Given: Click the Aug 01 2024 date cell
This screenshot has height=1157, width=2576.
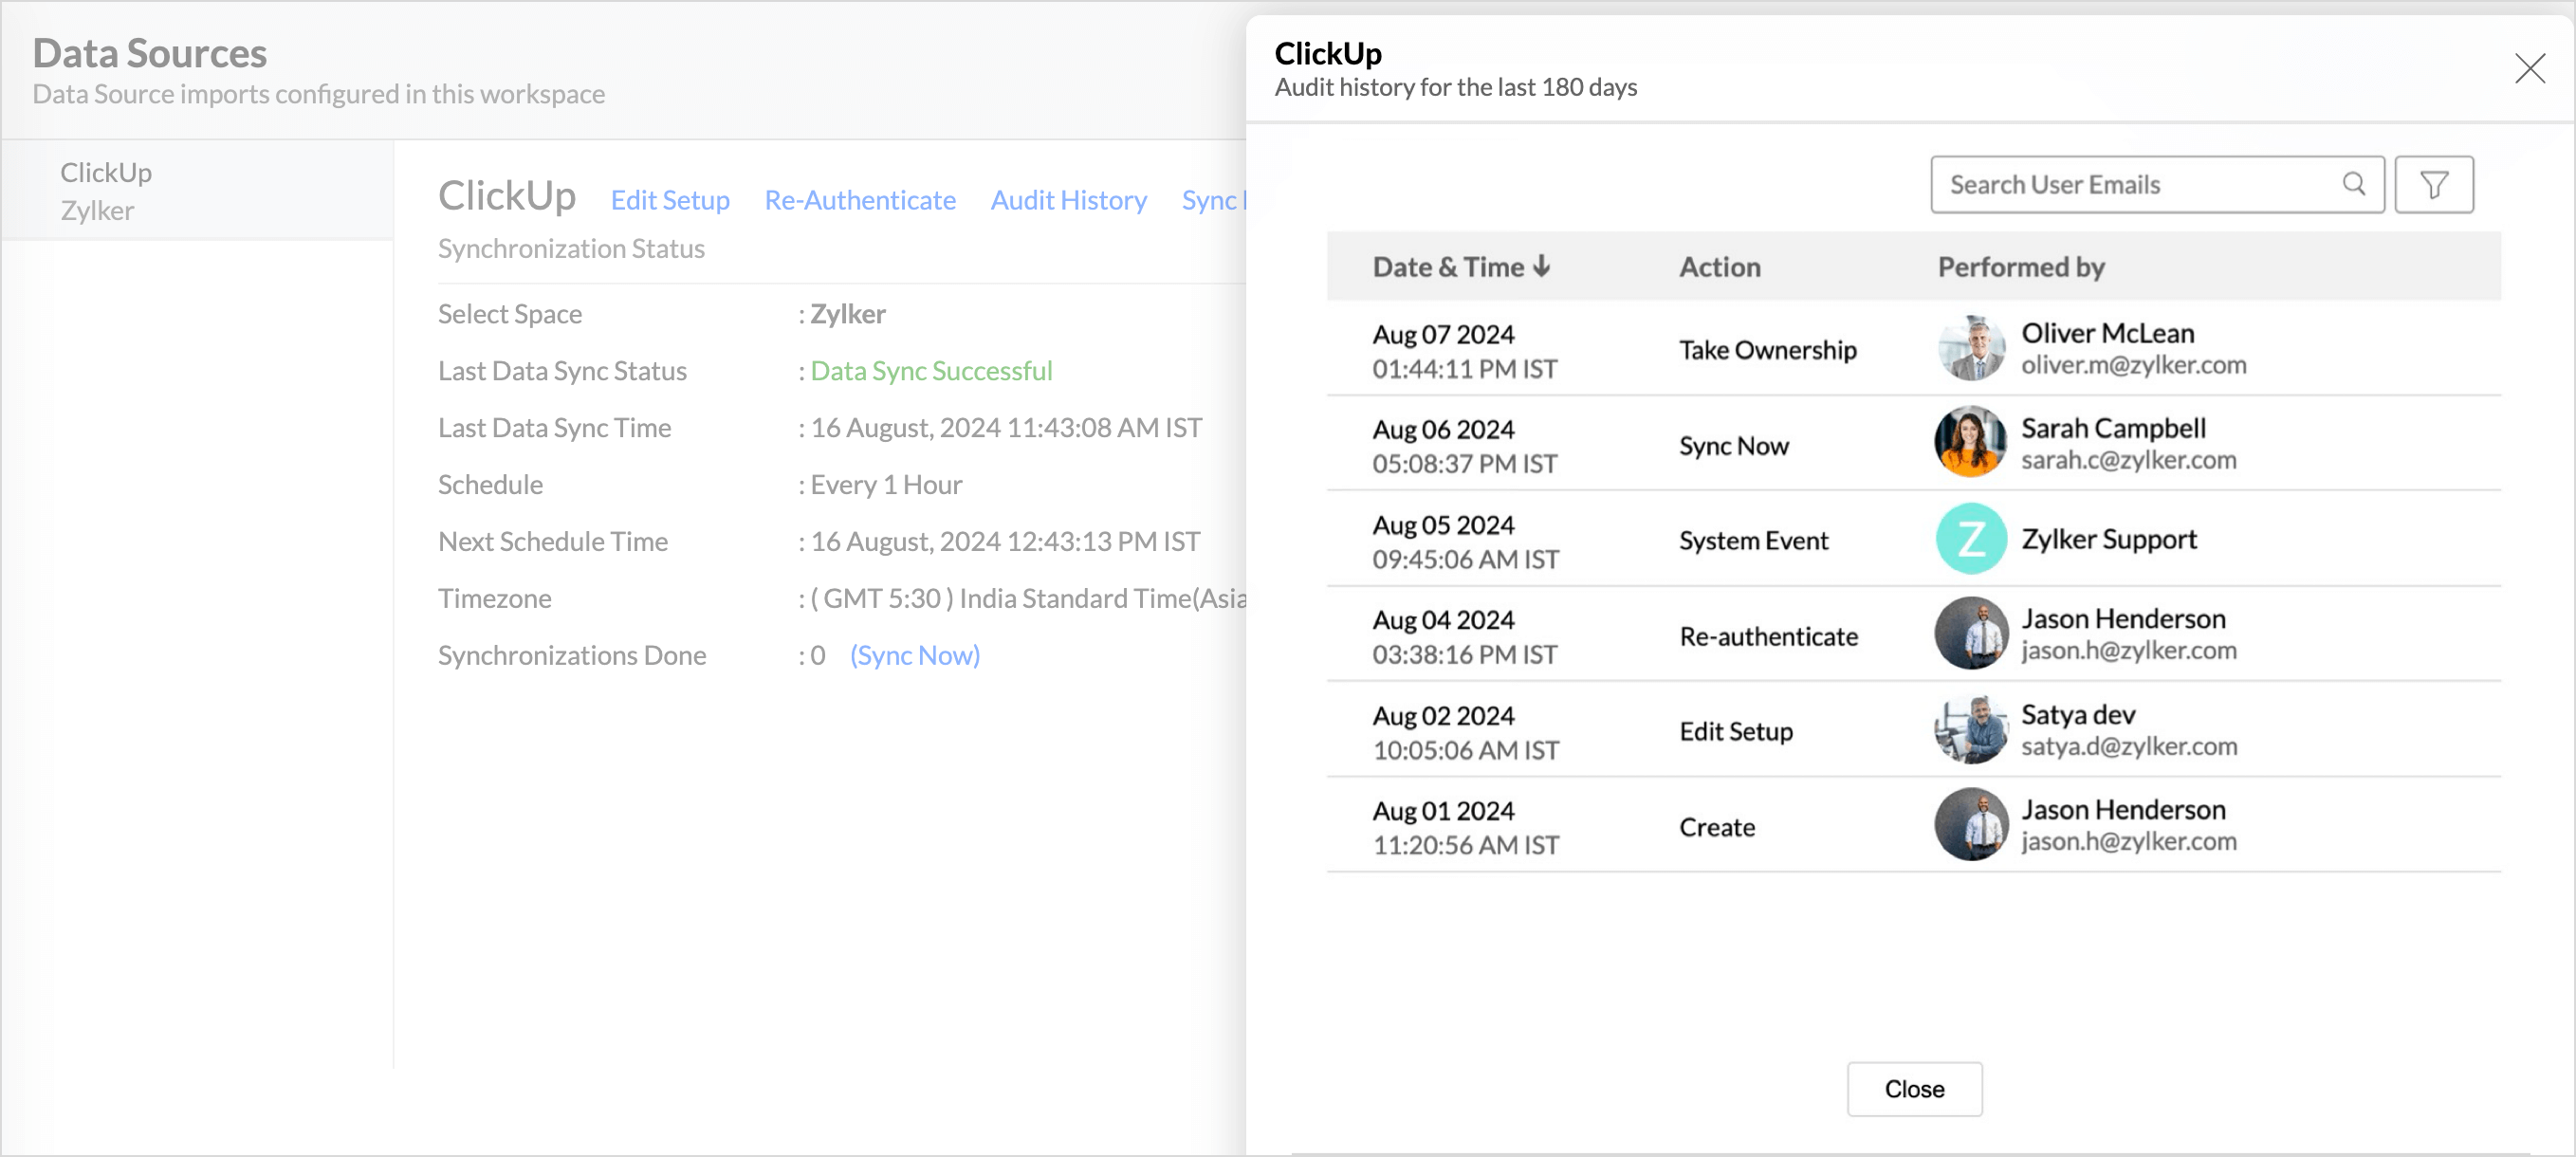Looking at the screenshot, I should (x=1465, y=828).
